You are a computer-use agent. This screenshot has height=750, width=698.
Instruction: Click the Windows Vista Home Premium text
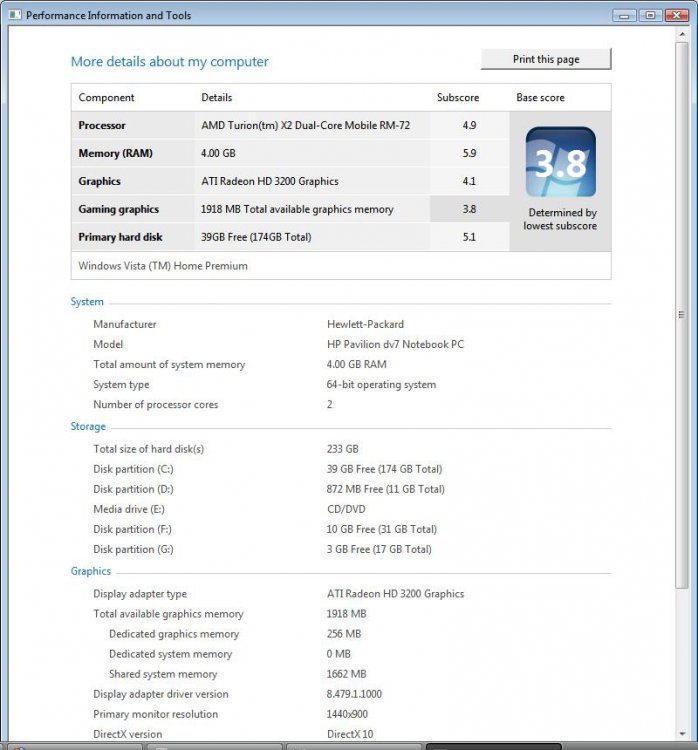click(163, 266)
